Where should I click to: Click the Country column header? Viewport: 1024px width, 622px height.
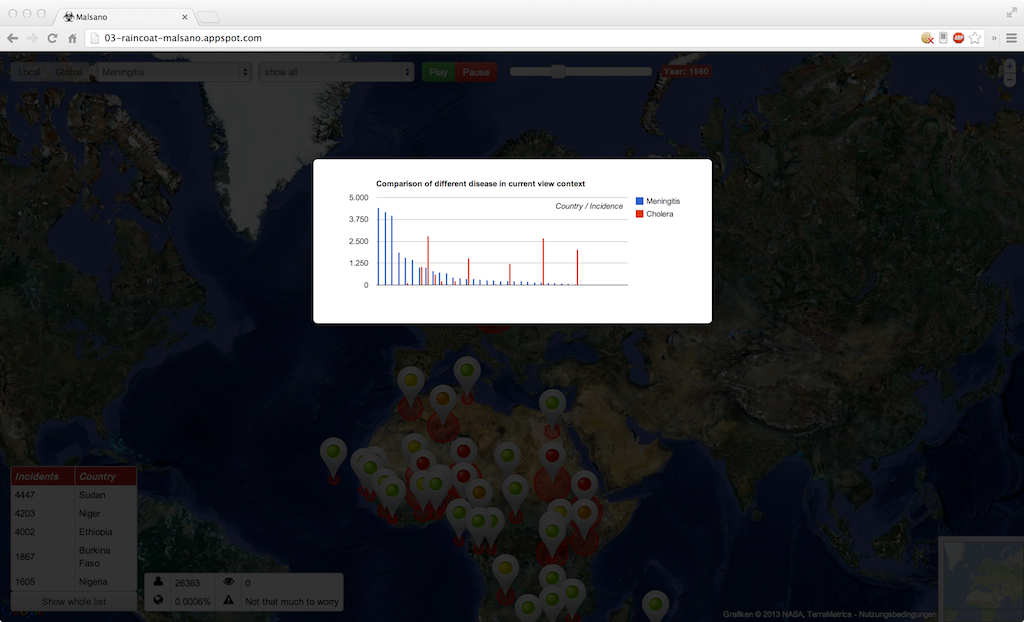pyautogui.click(x=106, y=476)
